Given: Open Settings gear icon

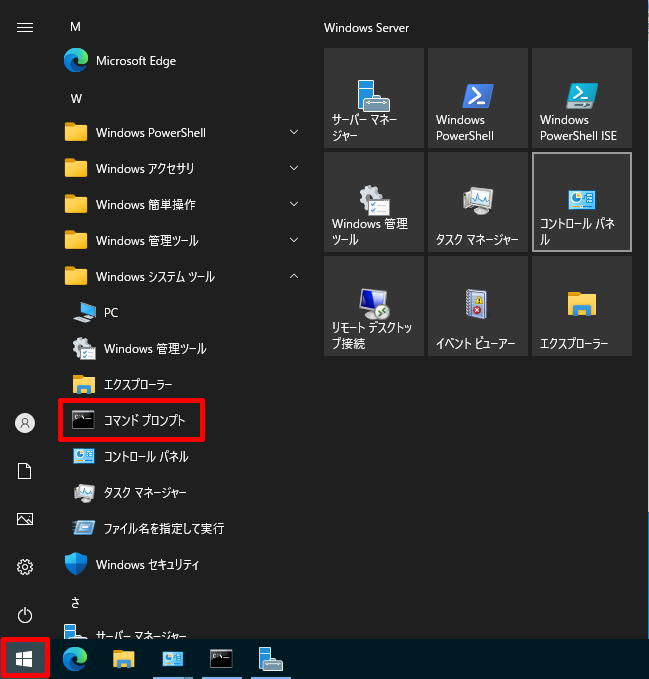Looking at the screenshot, I should [25, 567].
